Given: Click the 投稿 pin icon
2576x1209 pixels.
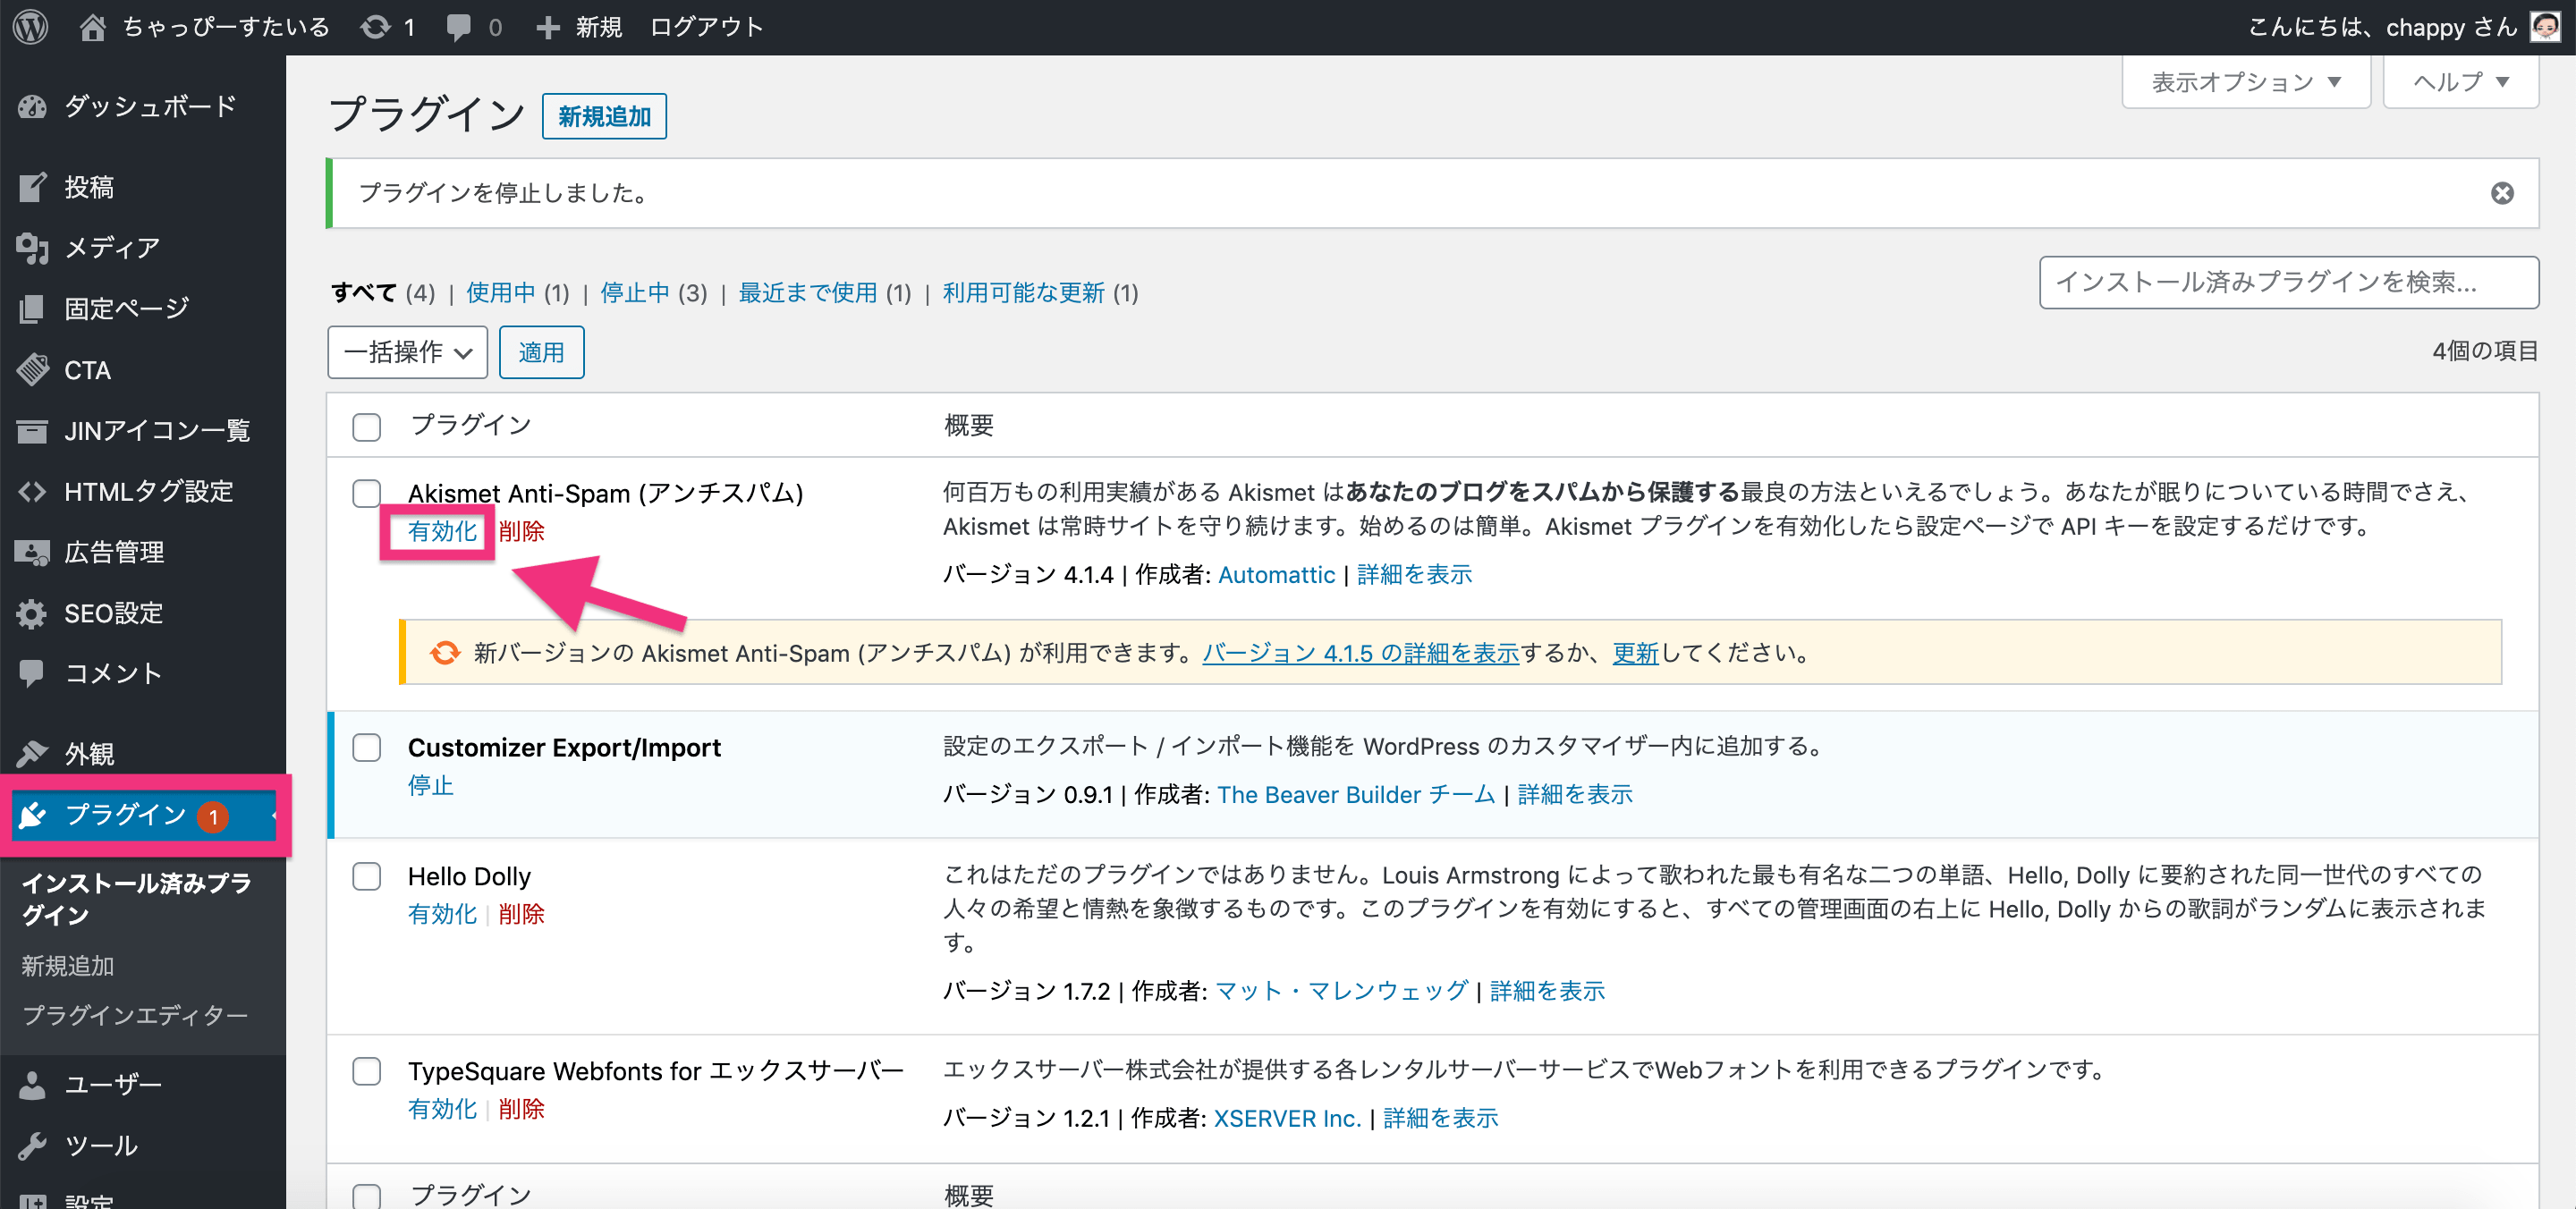Looking at the screenshot, I should [x=32, y=187].
